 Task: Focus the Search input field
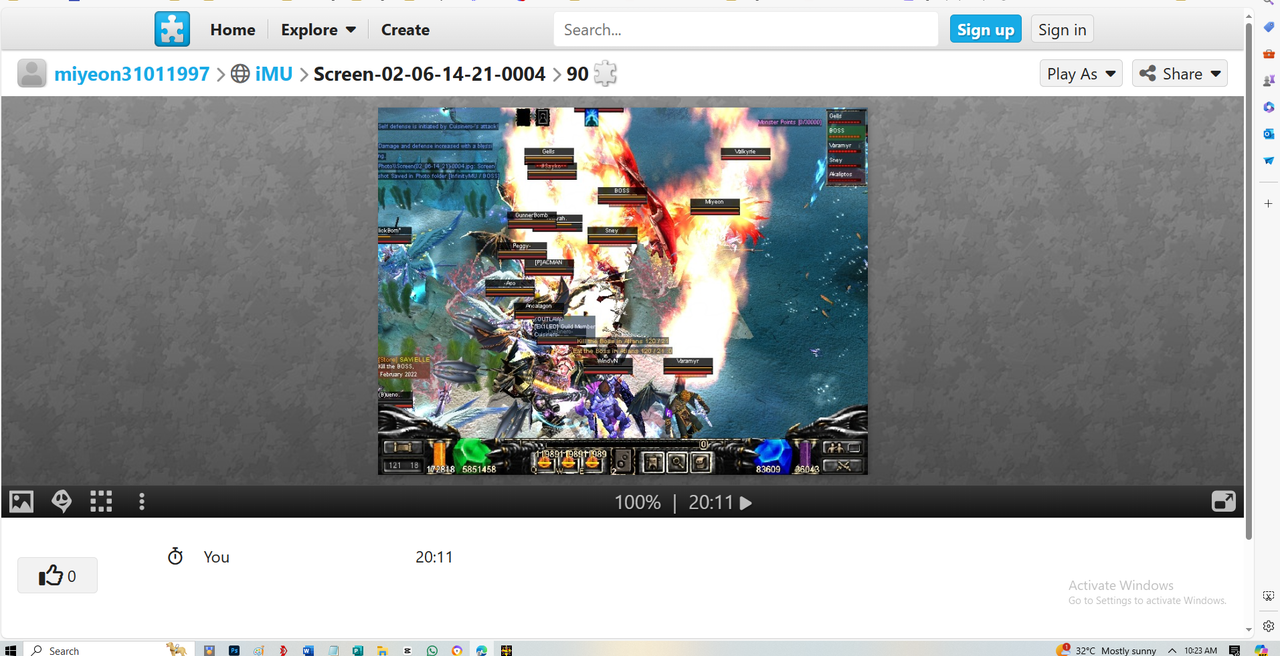point(746,30)
